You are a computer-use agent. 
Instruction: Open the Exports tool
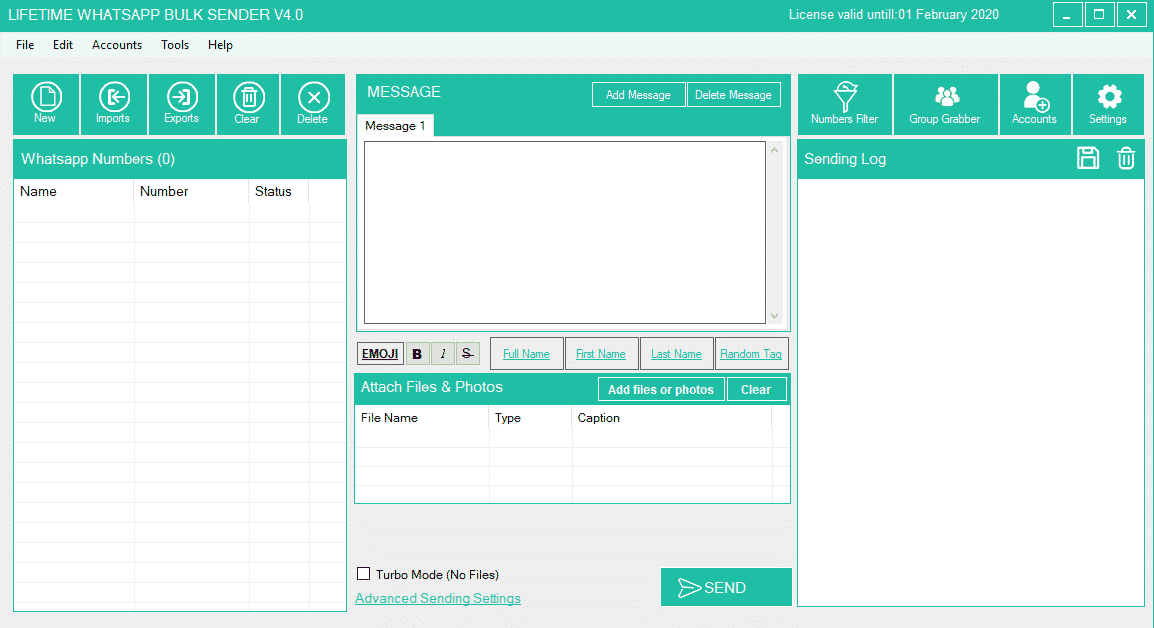(181, 103)
